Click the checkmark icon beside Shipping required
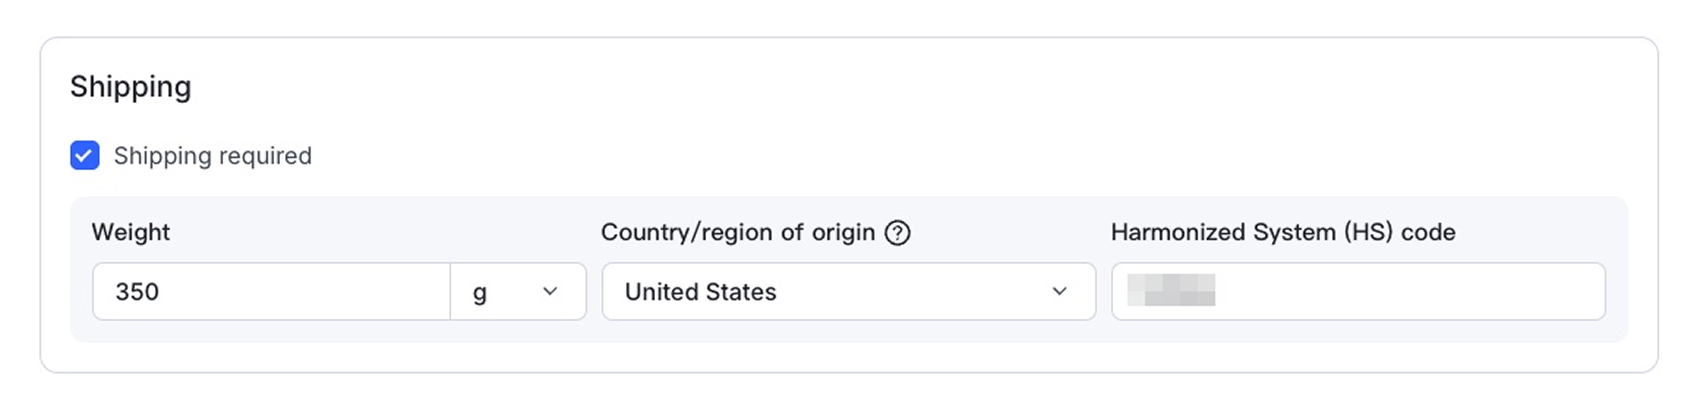 pyautogui.click(x=85, y=156)
